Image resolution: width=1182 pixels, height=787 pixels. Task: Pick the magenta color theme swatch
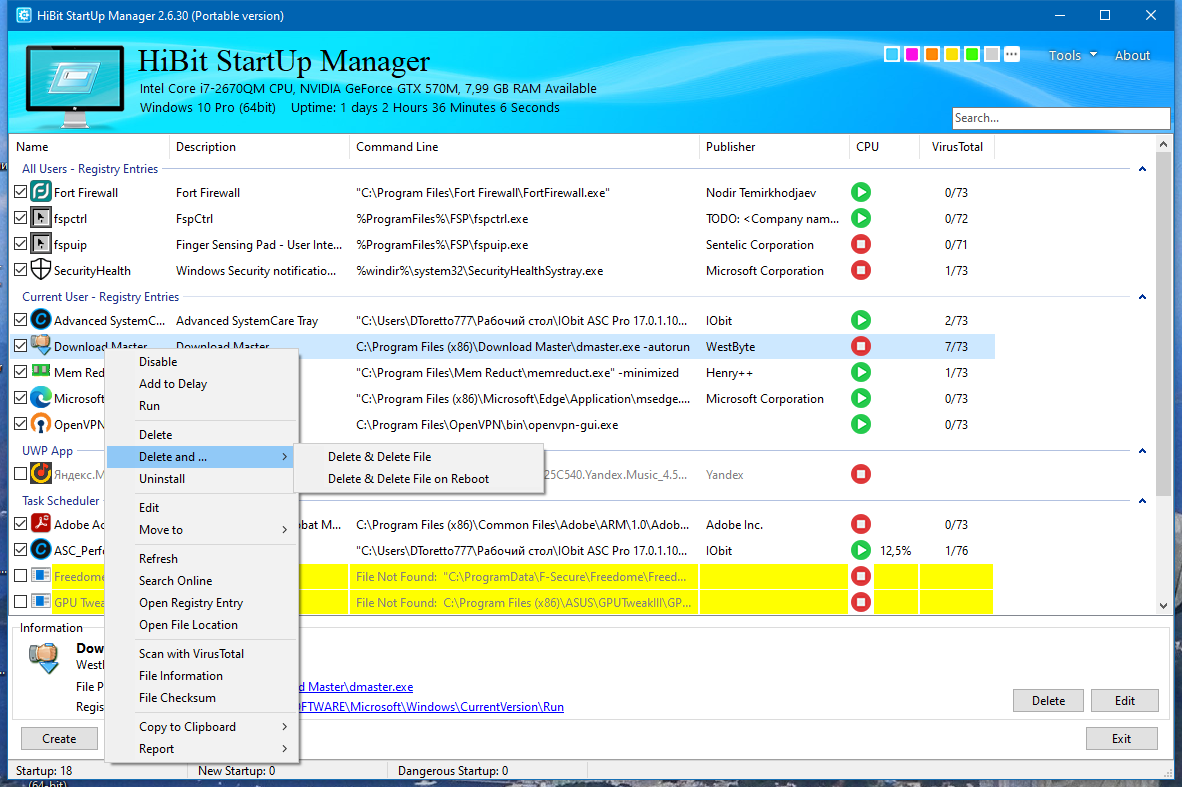tap(911, 54)
